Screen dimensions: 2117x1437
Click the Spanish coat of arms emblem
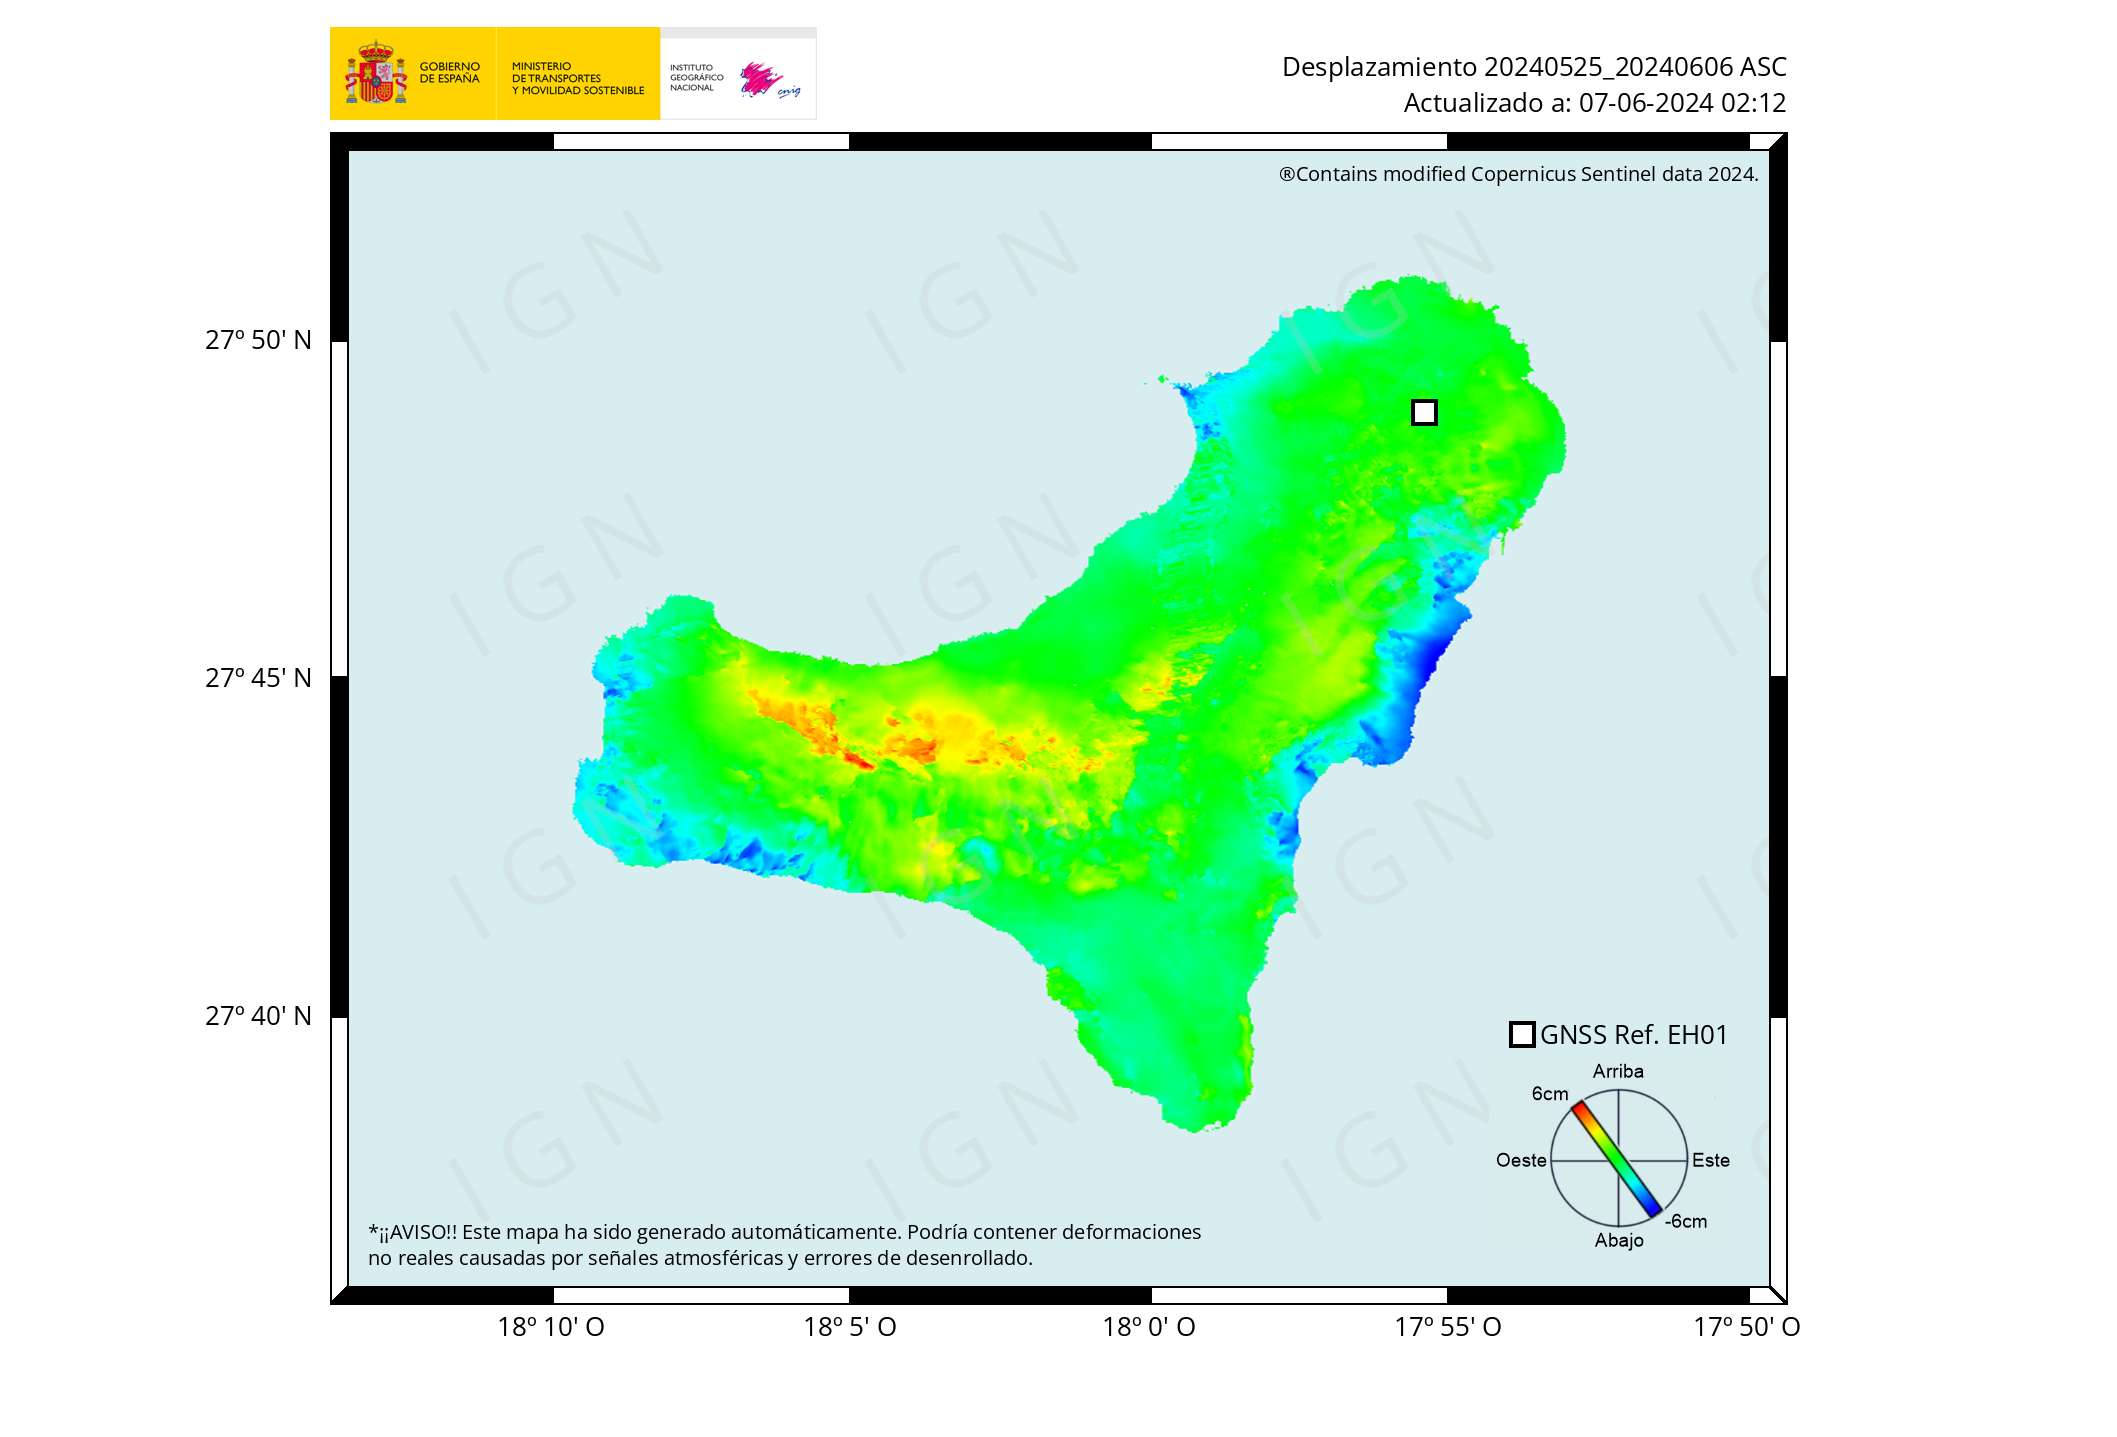(x=376, y=74)
